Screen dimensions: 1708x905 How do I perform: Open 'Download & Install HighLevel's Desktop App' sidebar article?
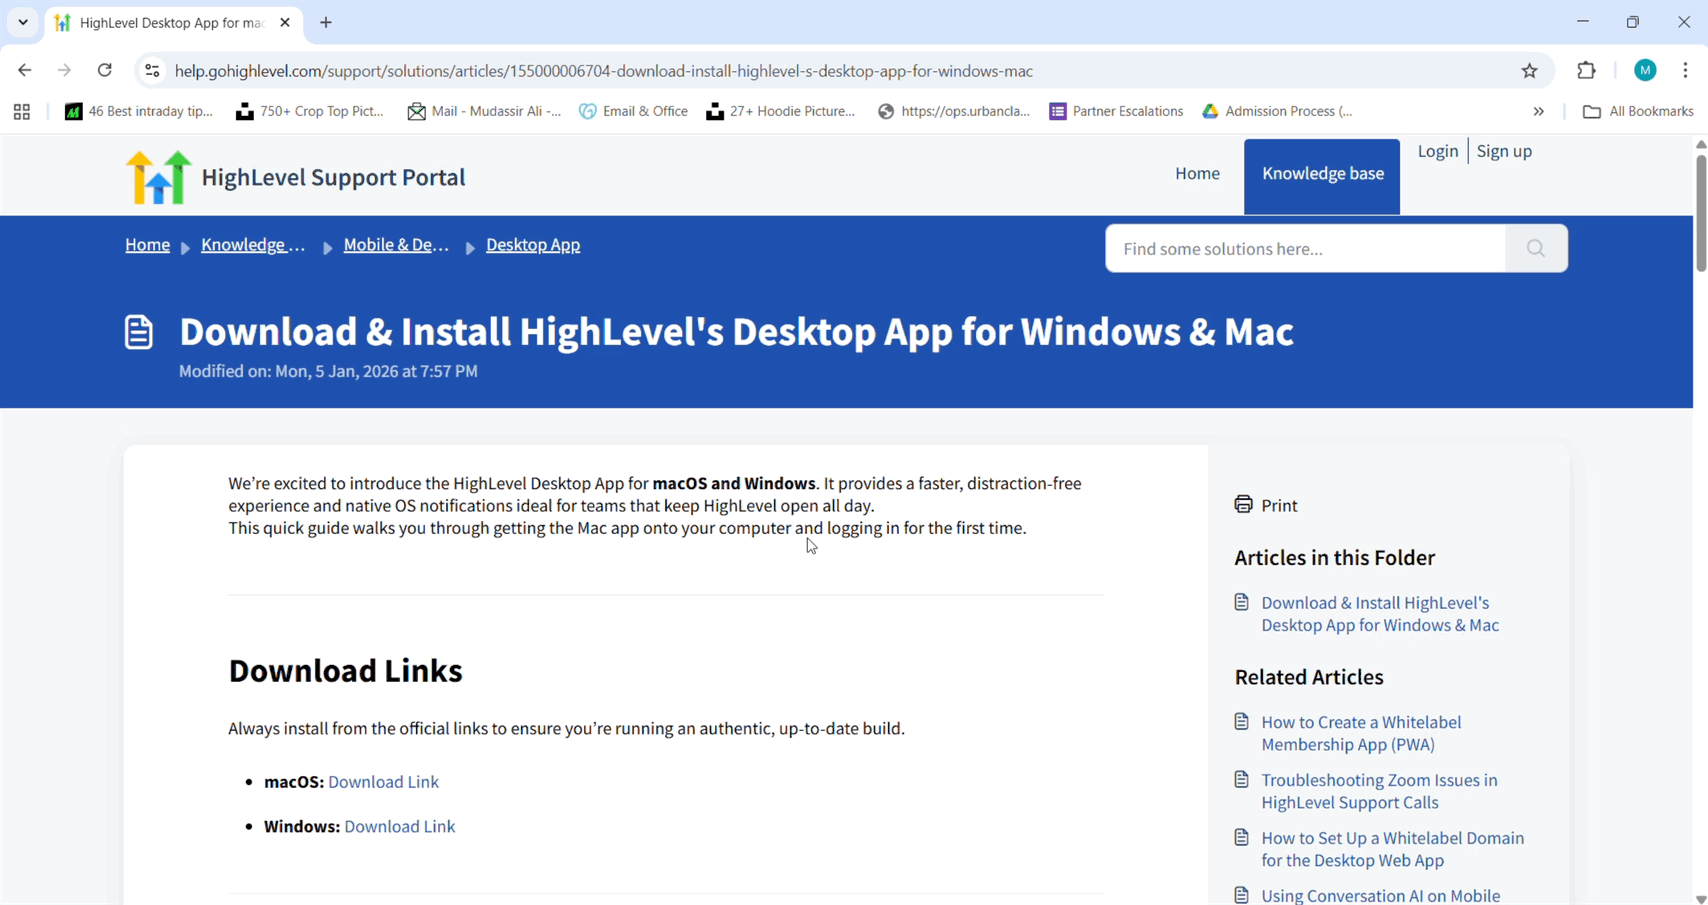click(x=1380, y=614)
